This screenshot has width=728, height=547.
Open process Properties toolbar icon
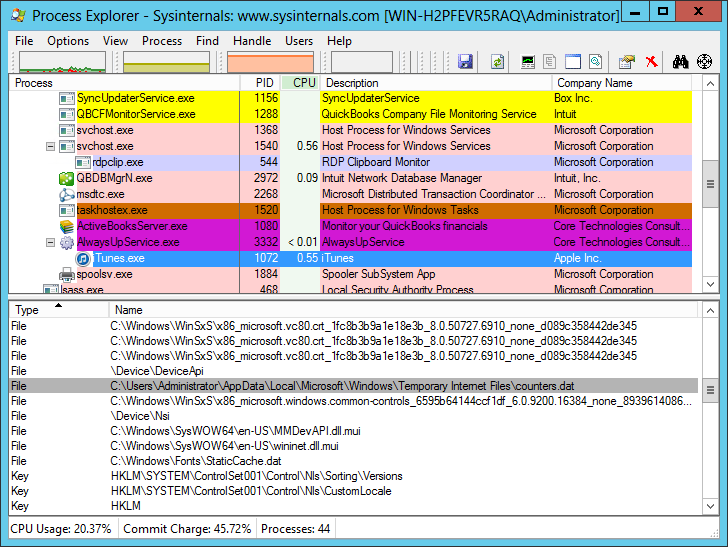626,61
